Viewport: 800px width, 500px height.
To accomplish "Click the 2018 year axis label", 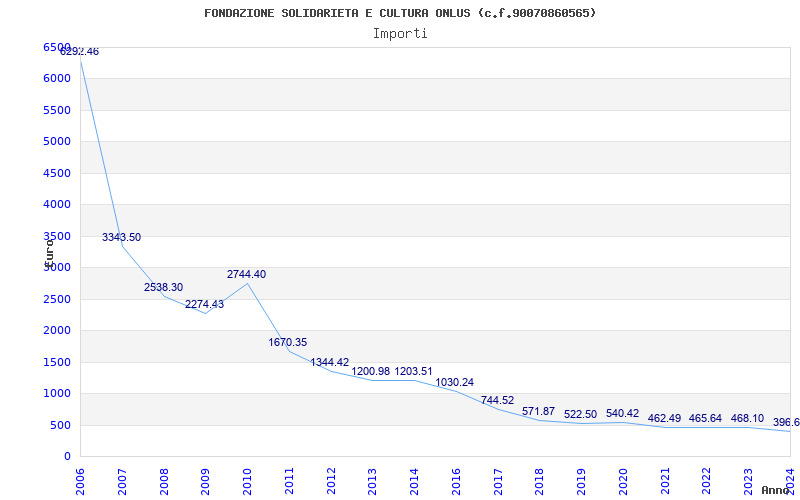I will 540,482.
